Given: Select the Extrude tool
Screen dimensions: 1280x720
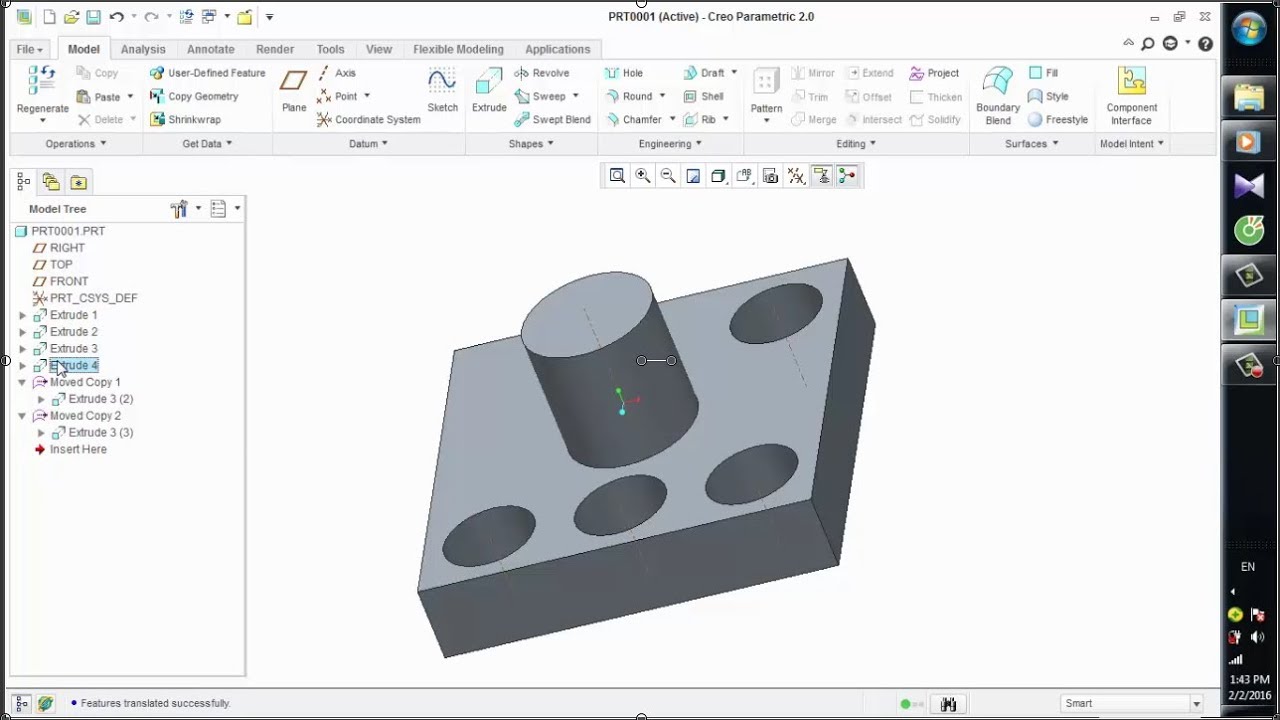Looking at the screenshot, I should pos(489,91).
